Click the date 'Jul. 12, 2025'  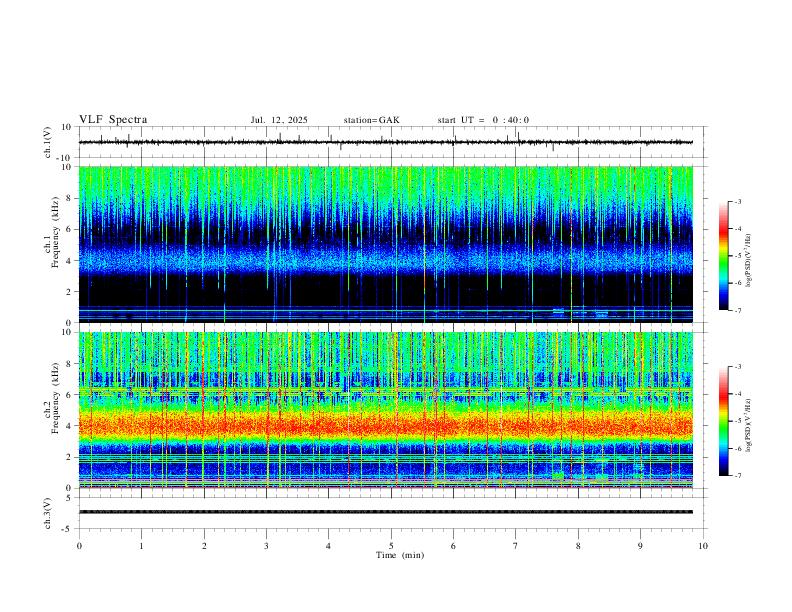[279, 120]
